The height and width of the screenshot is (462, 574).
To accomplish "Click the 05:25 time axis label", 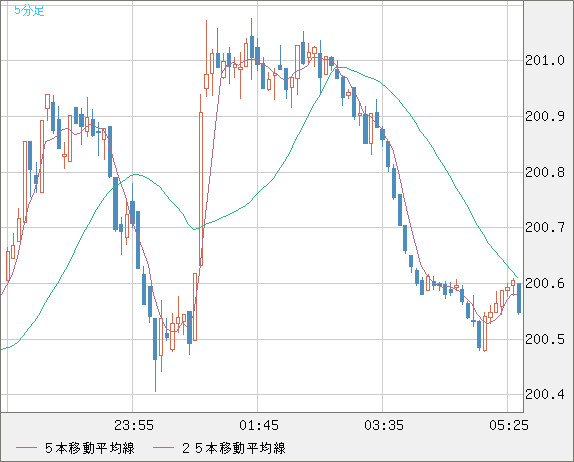I will (509, 425).
